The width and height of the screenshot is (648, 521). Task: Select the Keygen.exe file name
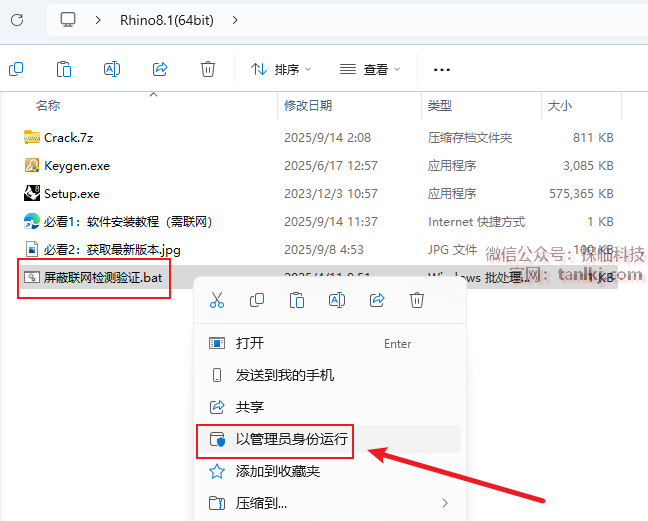pos(77,166)
